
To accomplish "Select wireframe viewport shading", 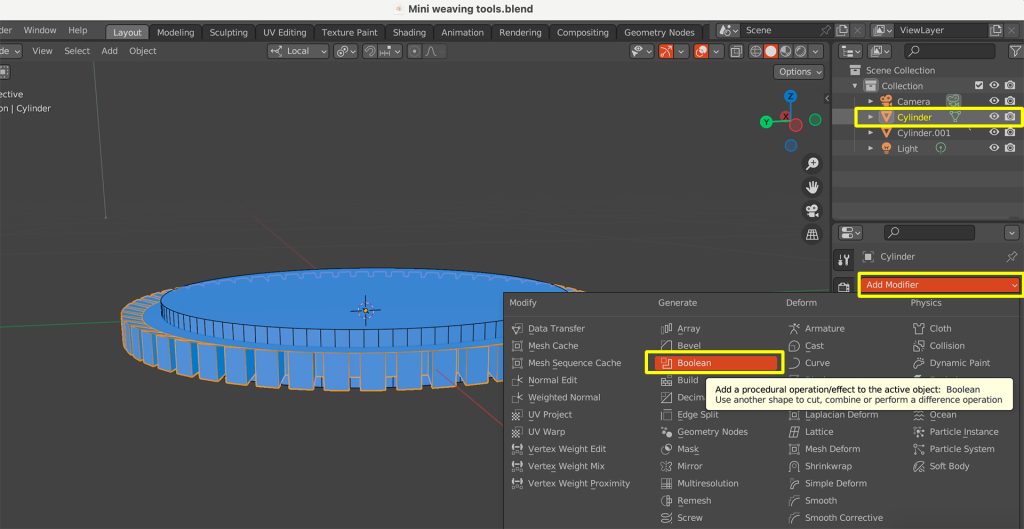I will coord(756,51).
